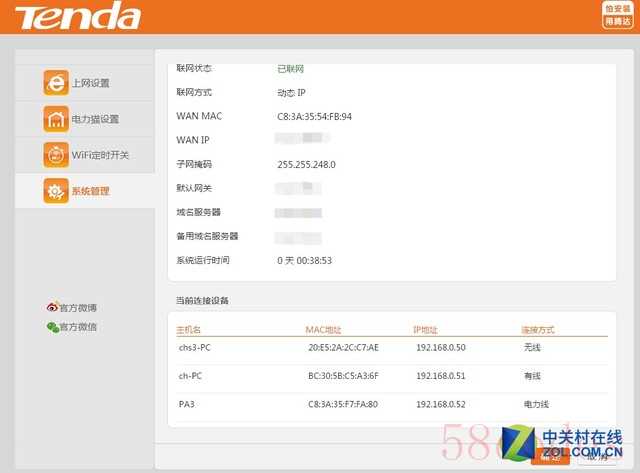Open the WiFi定时开关 menu item

point(100,155)
